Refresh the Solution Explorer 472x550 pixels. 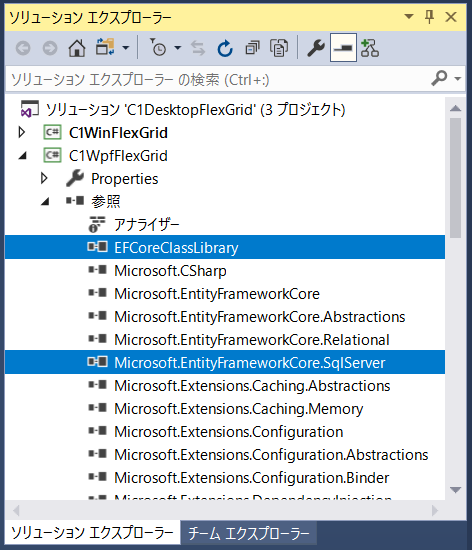(225, 48)
